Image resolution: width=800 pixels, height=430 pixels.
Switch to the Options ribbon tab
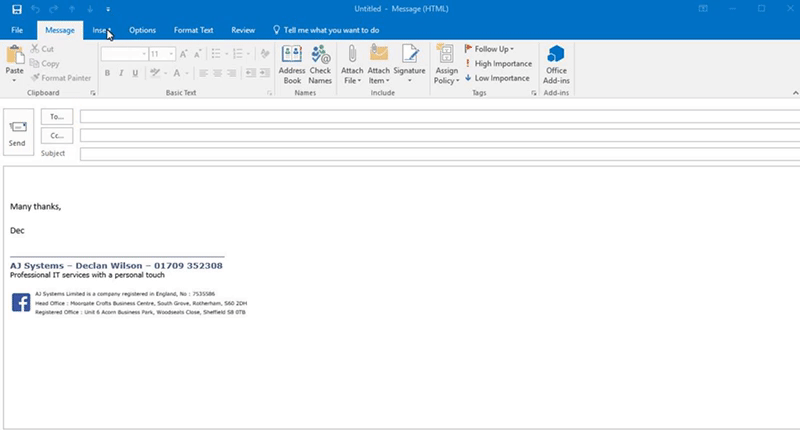coord(142,30)
